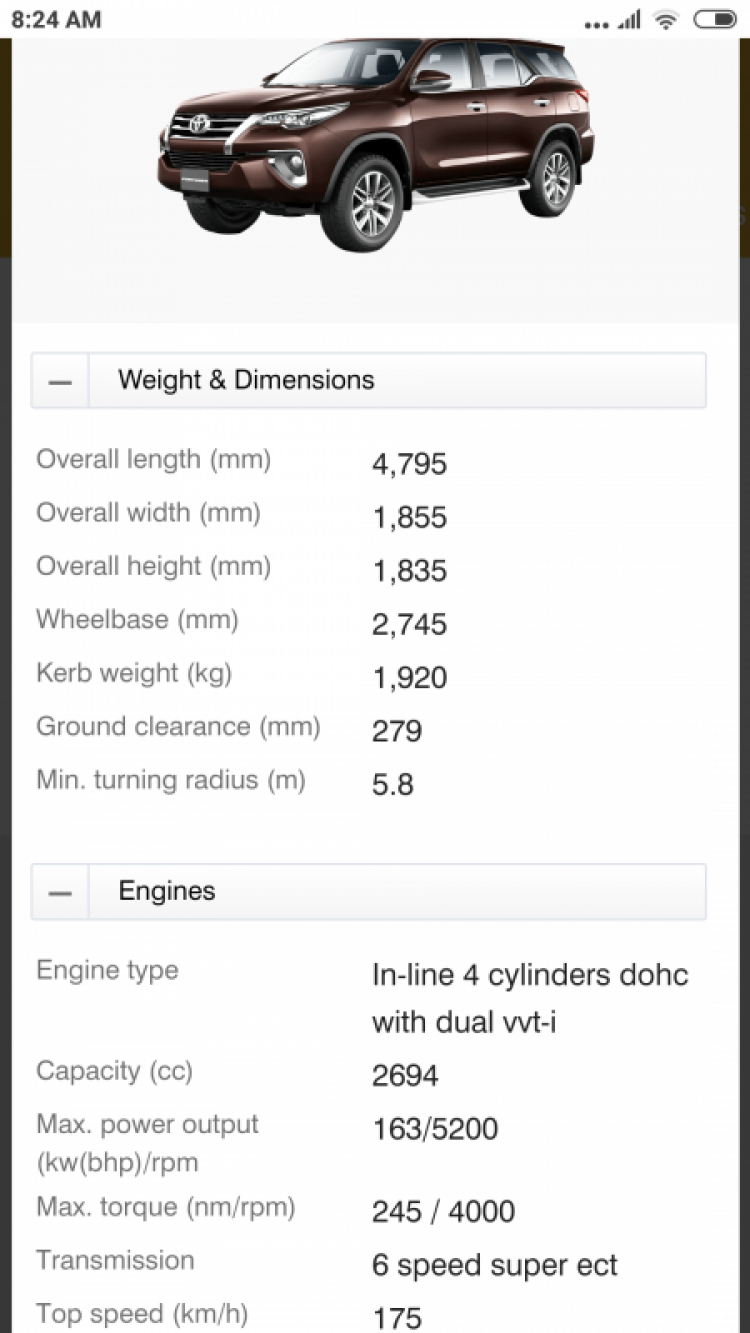Select the Overall length (mm) label
Image resolution: width=750 pixels, height=1333 pixels.
(x=154, y=460)
